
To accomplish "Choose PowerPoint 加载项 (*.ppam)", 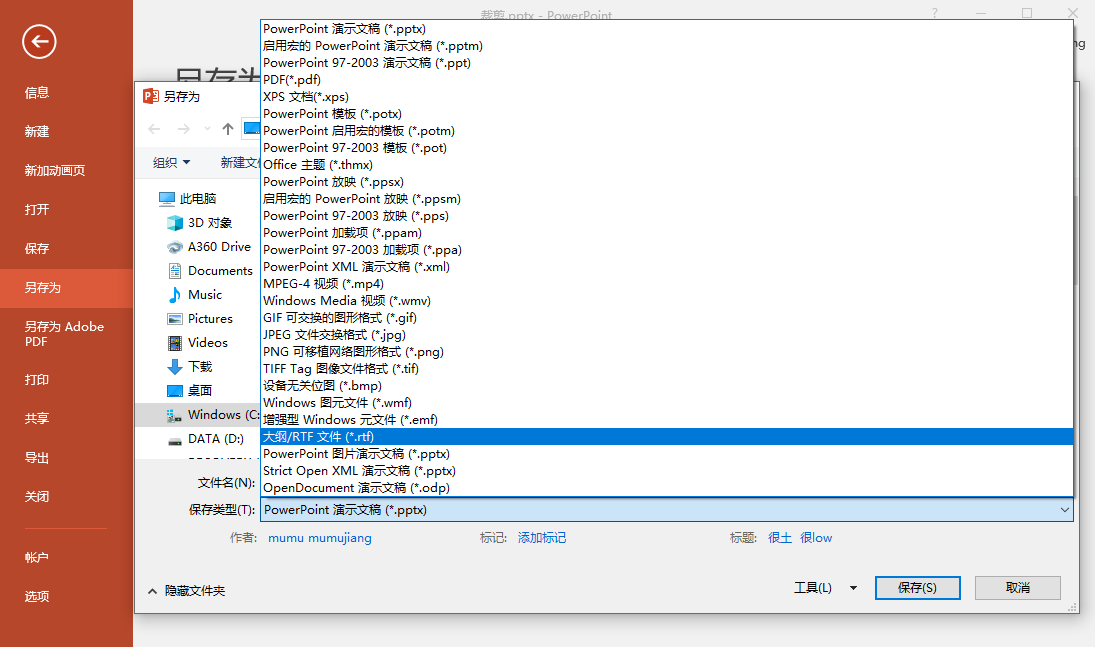I will pos(666,233).
